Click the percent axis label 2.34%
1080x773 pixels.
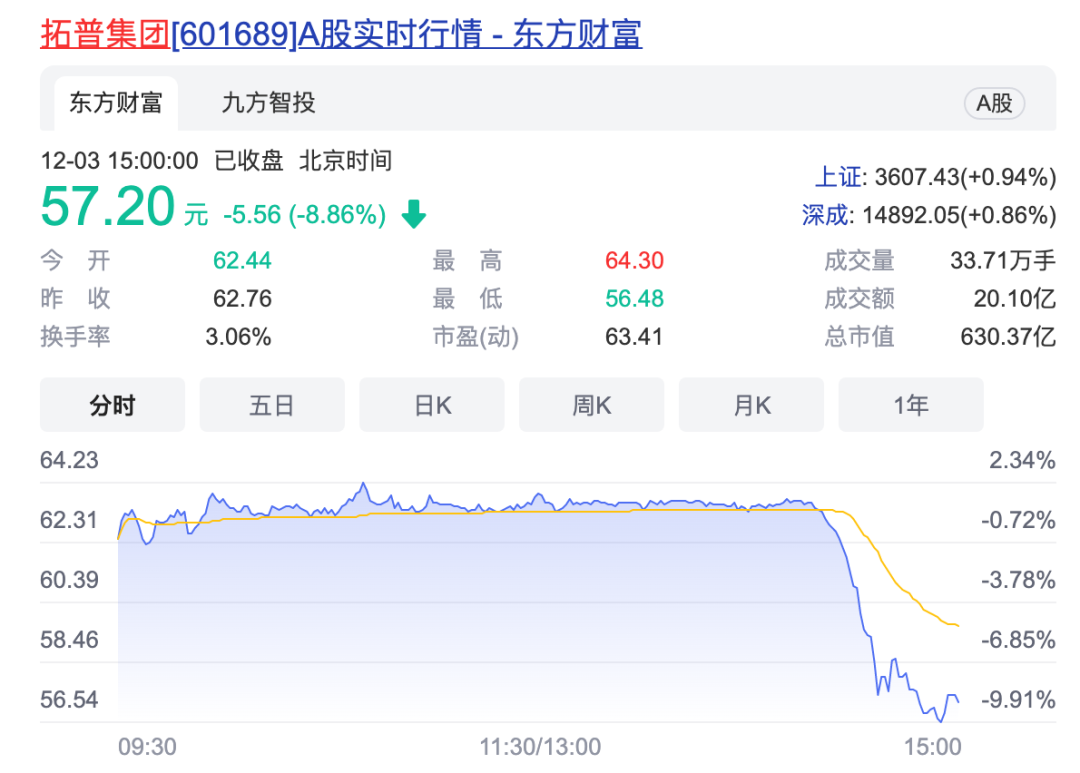pos(1022,460)
